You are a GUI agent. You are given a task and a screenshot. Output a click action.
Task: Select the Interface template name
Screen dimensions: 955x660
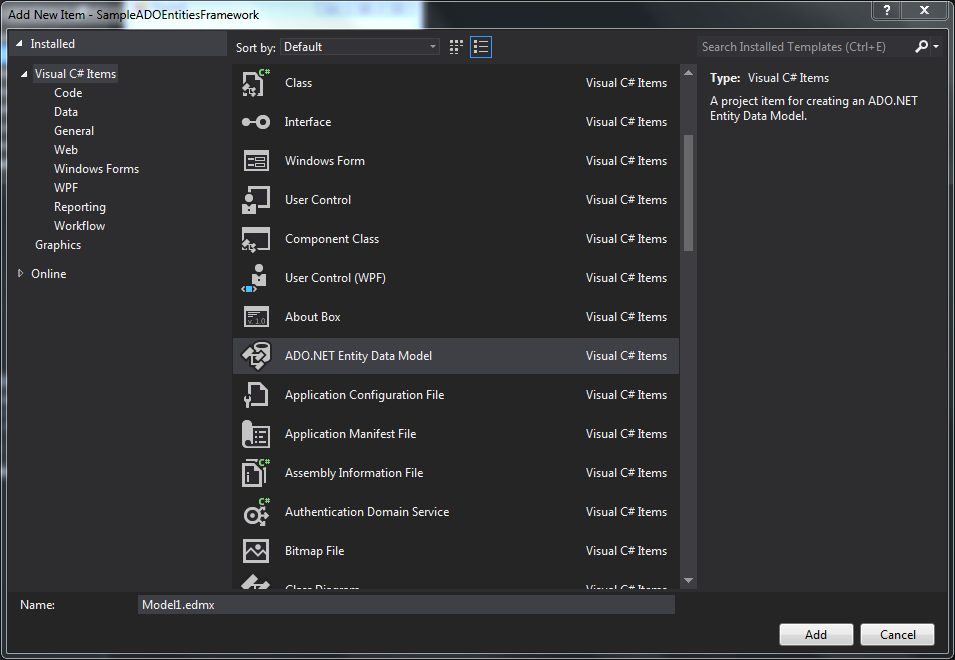[308, 122]
